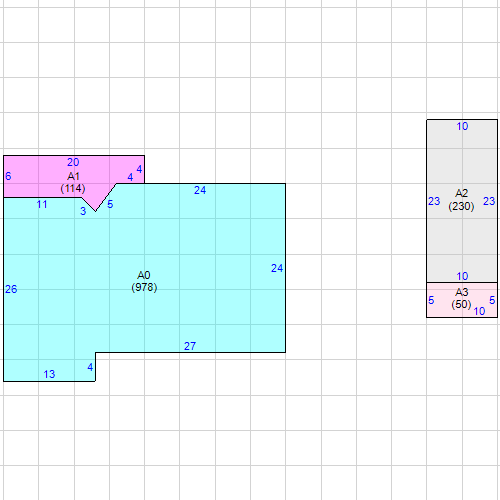
Task: Click dimension 6 on A1's left side
Action: [8, 176]
